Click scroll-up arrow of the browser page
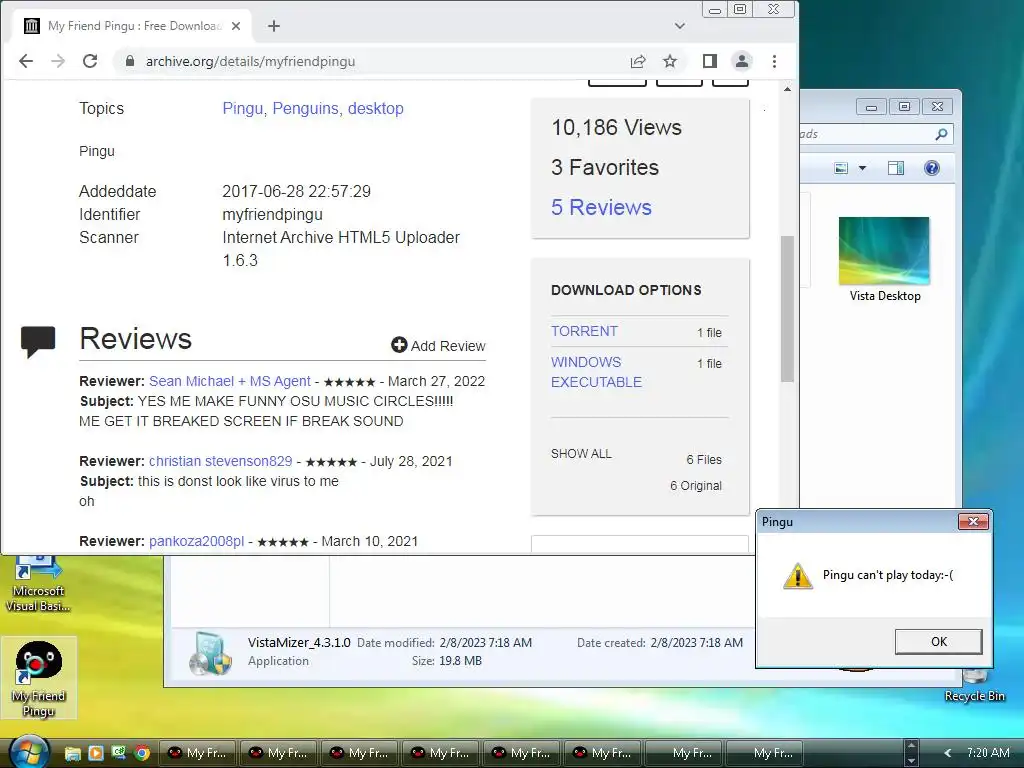1024x768 pixels. (788, 89)
